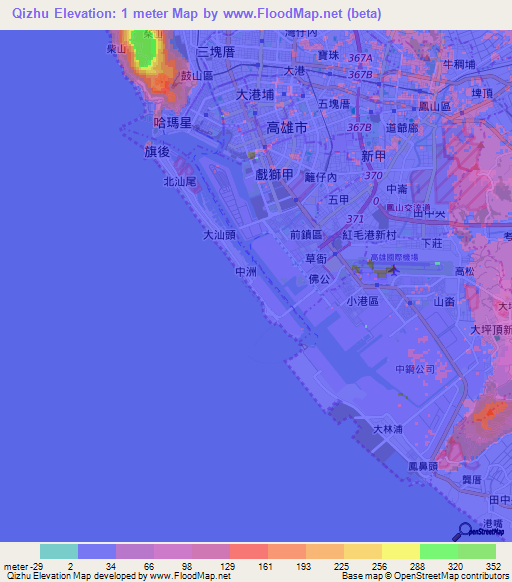Click the 紅毛港新村 label

pos(369,235)
